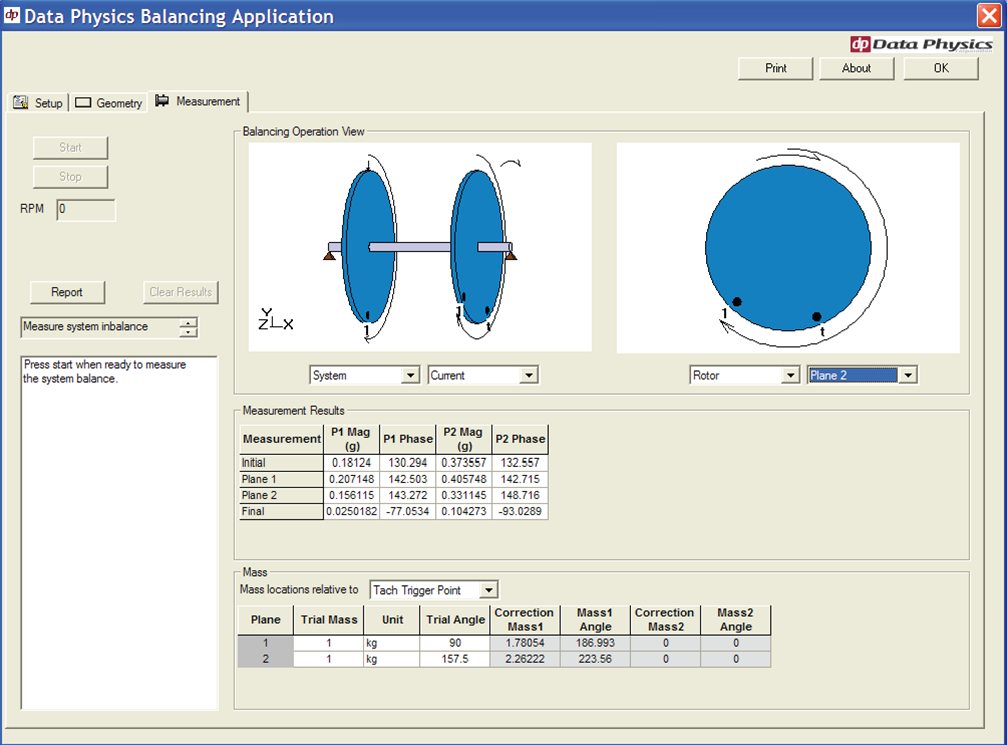1007x745 pixels.
Task: Open the System view dropdown
Action: coord(410,375)
